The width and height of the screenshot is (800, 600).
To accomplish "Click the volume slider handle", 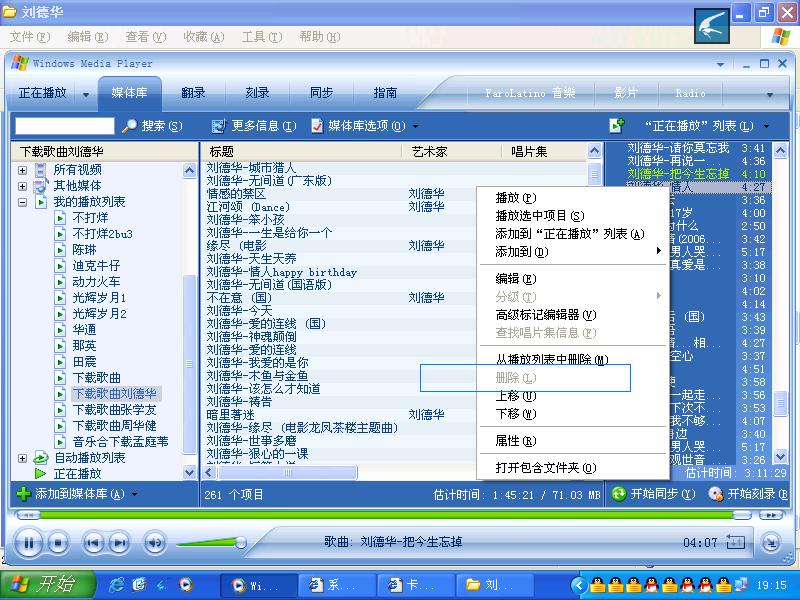I will [x=240, y=542].
